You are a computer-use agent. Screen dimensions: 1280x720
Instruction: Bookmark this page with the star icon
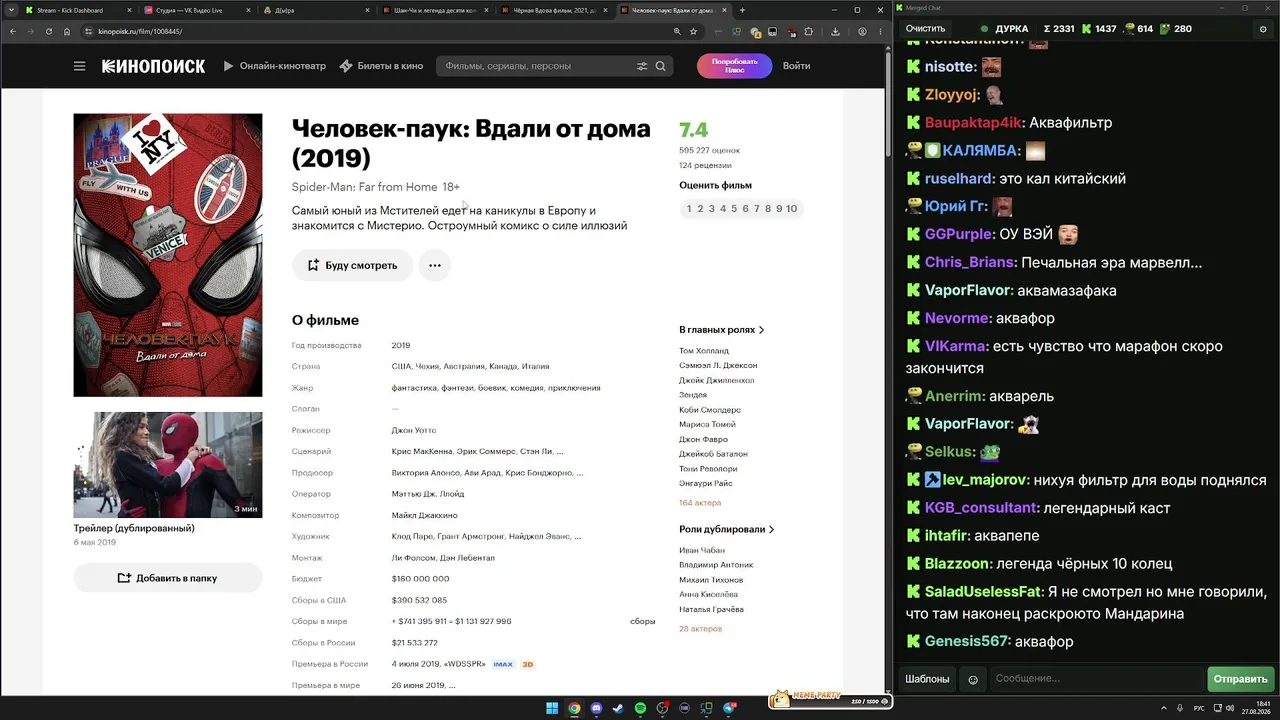pyautogui.click(x=693, y=31)
